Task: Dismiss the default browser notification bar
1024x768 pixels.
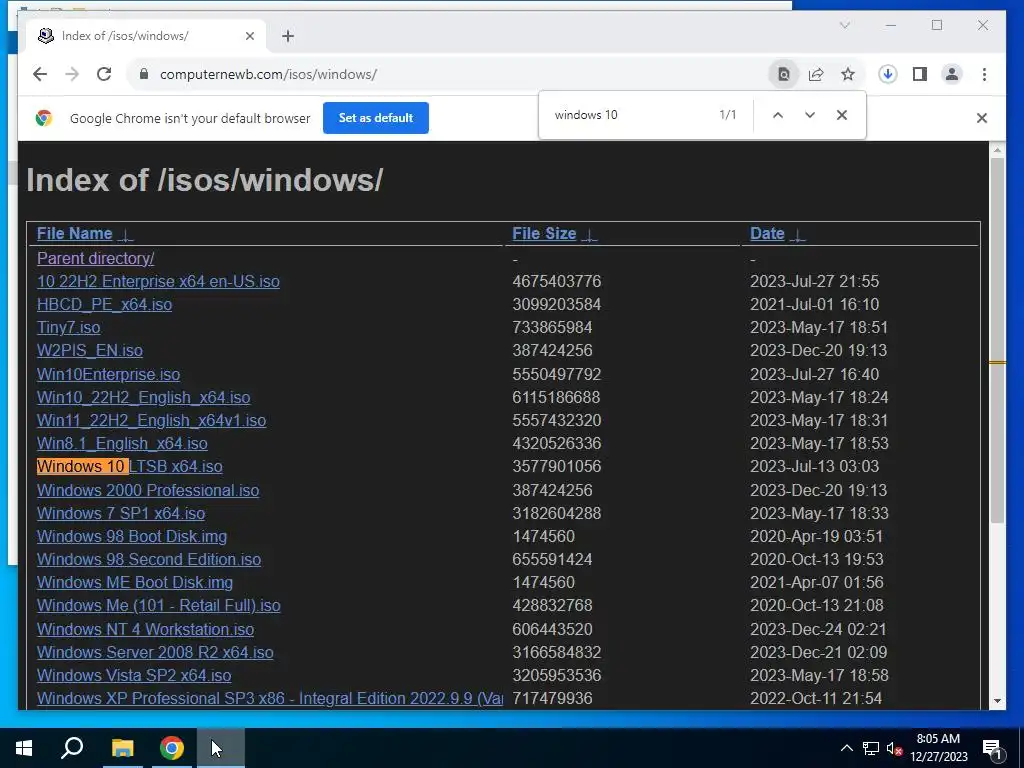Action: point(982,118)
